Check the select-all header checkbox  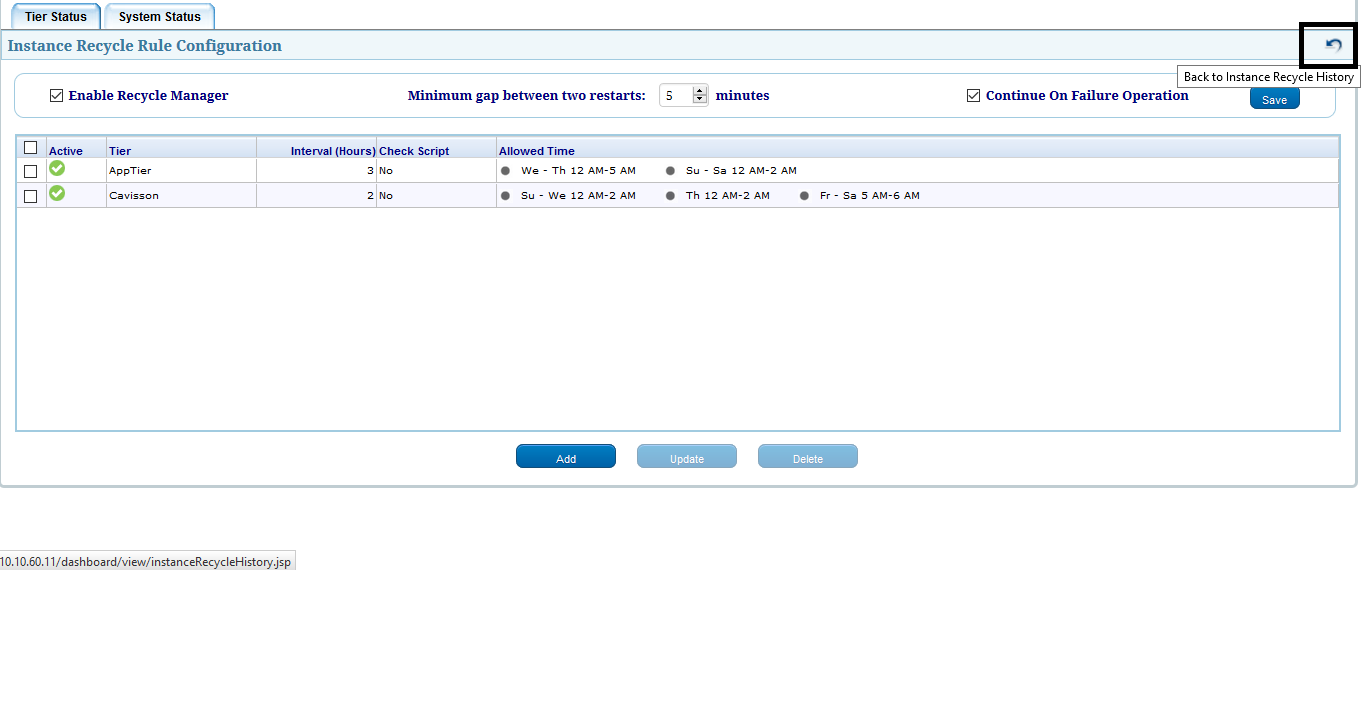(30, 147)
